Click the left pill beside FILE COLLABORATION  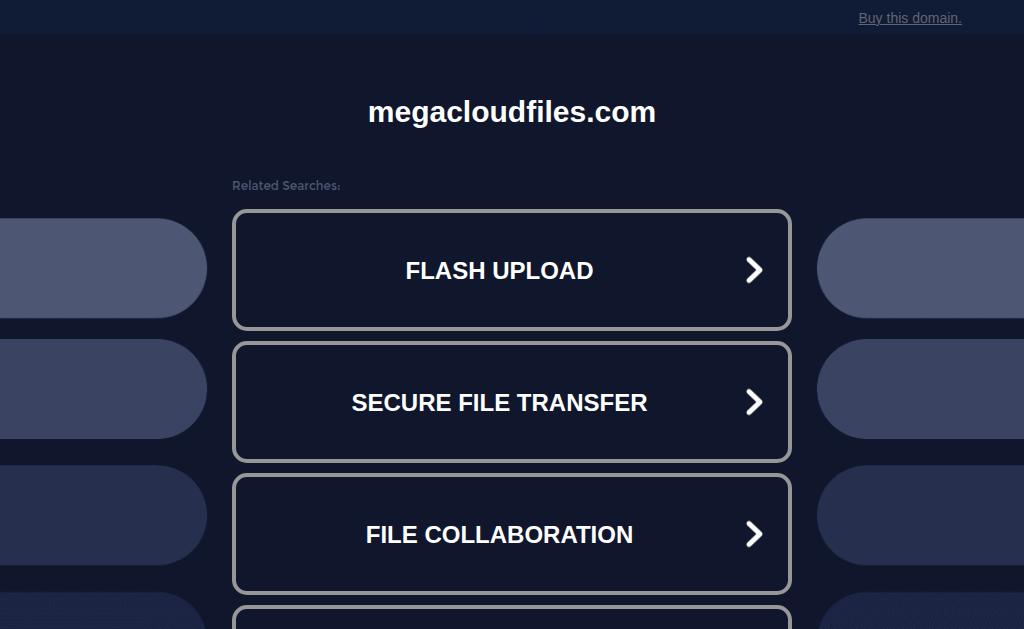tap(103, 515)
